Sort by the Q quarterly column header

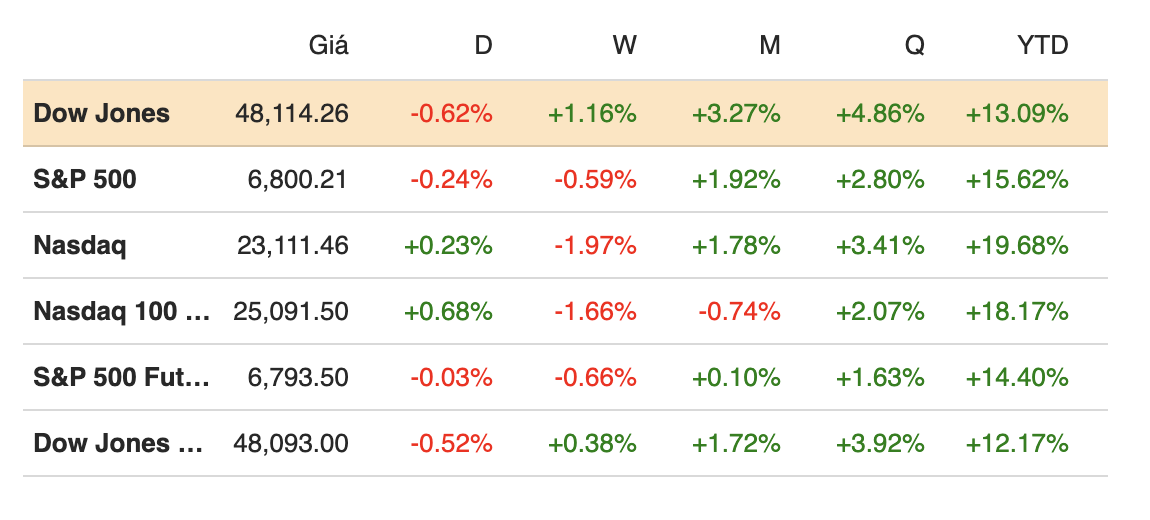pos(914,45)
